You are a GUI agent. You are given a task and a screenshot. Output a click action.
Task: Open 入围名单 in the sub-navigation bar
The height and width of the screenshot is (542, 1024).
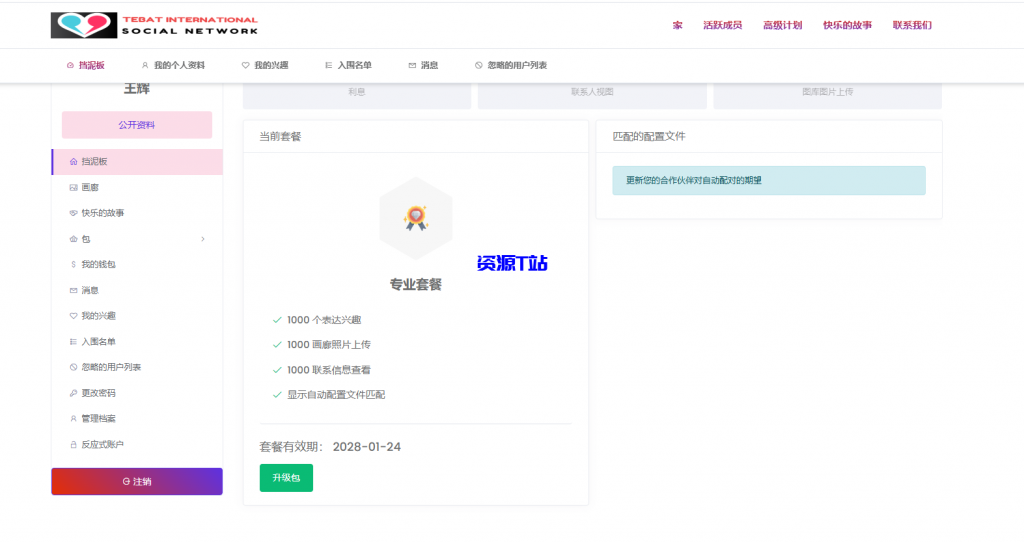coord(349,65)
